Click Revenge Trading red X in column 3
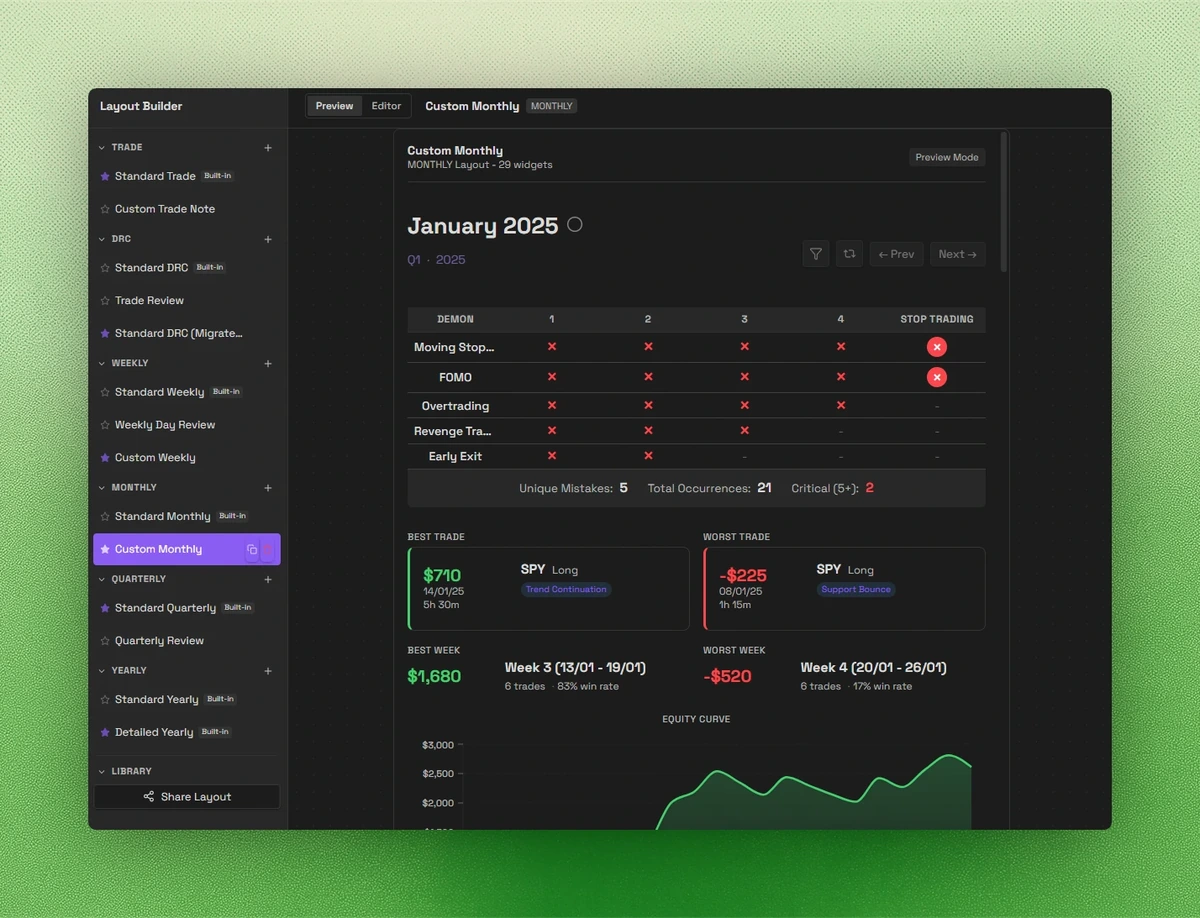The image size is (1200, 918). (x=744, y=431)
